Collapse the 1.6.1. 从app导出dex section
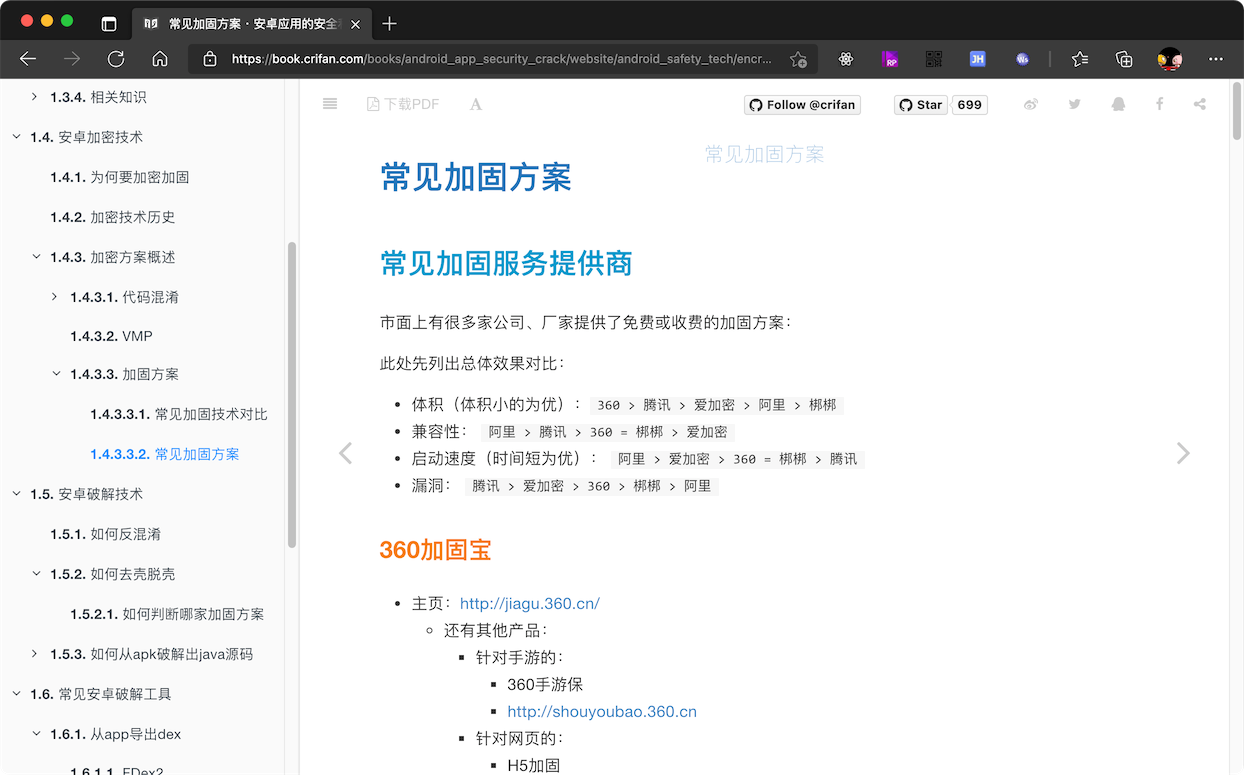The height and width of the screenshot is (775, 1244). [x=36, y=734]
